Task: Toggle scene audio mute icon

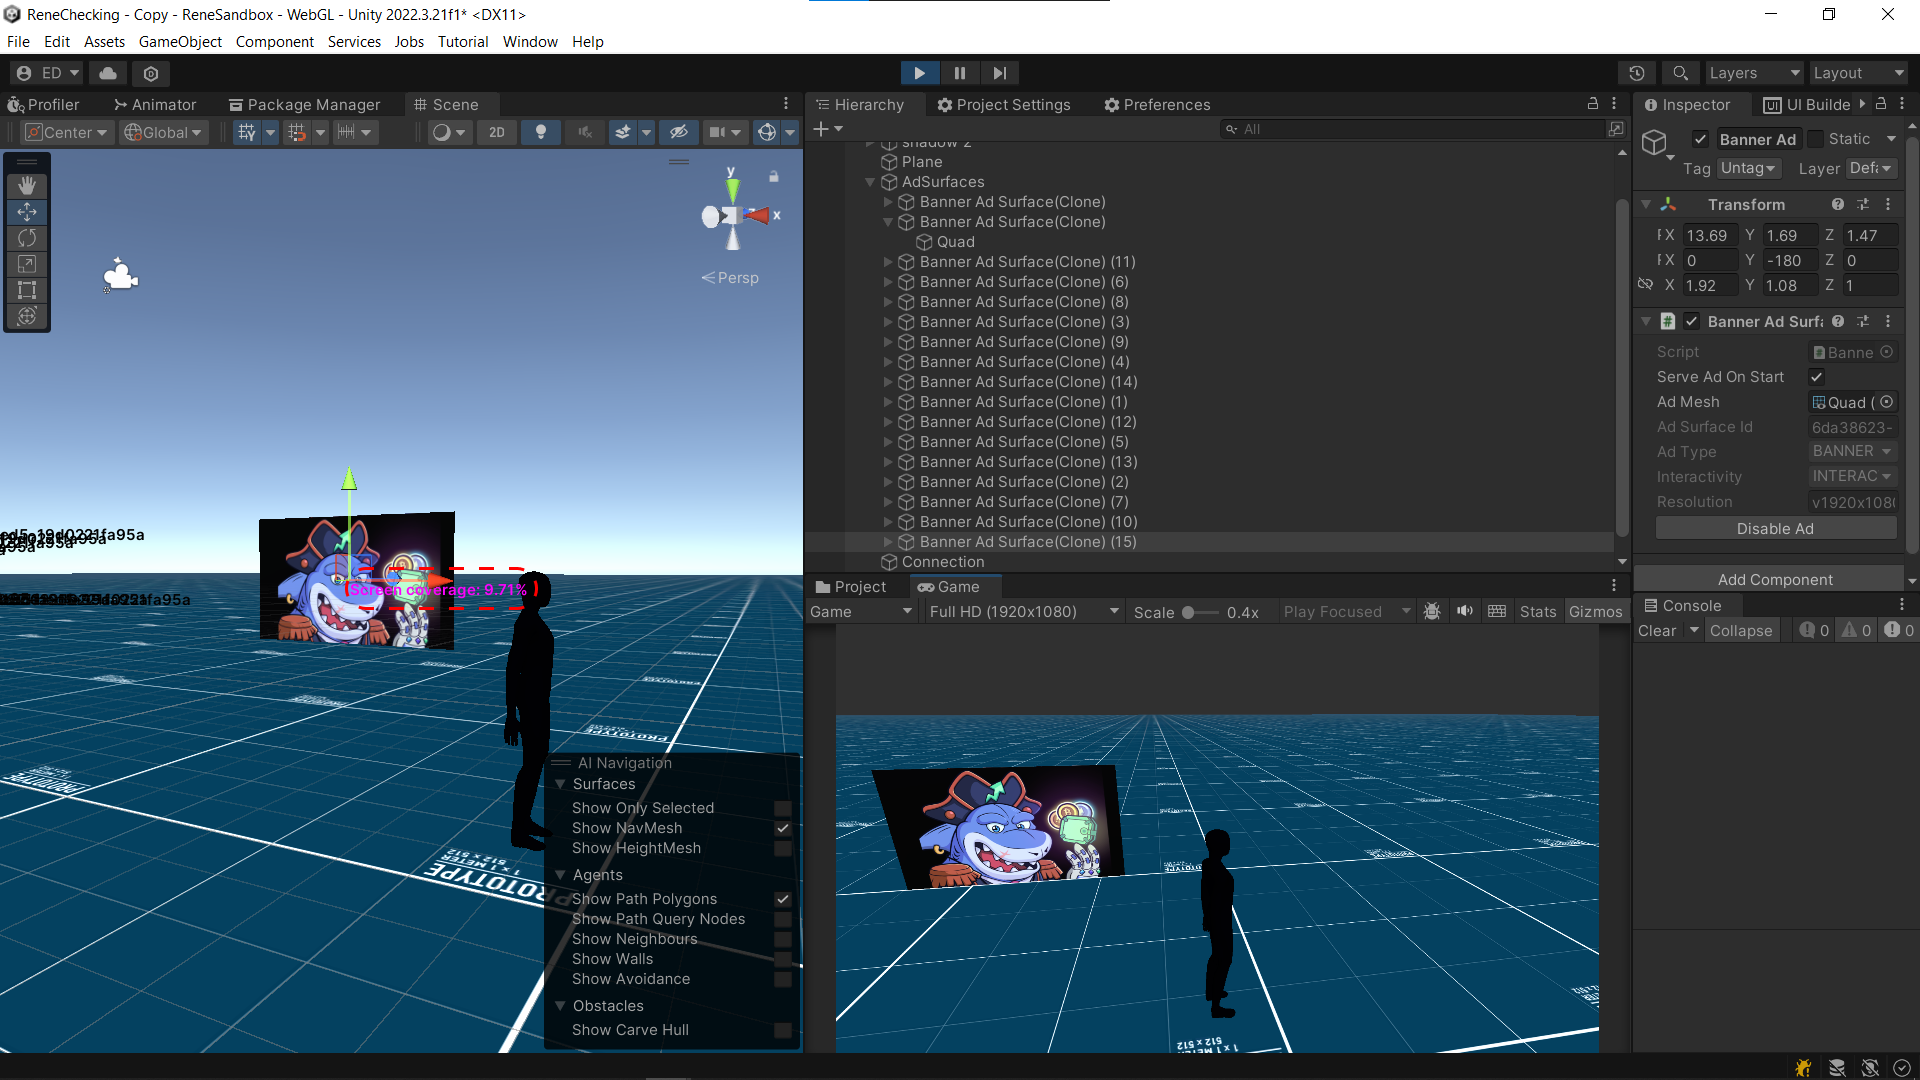Action: coord(585,132)
